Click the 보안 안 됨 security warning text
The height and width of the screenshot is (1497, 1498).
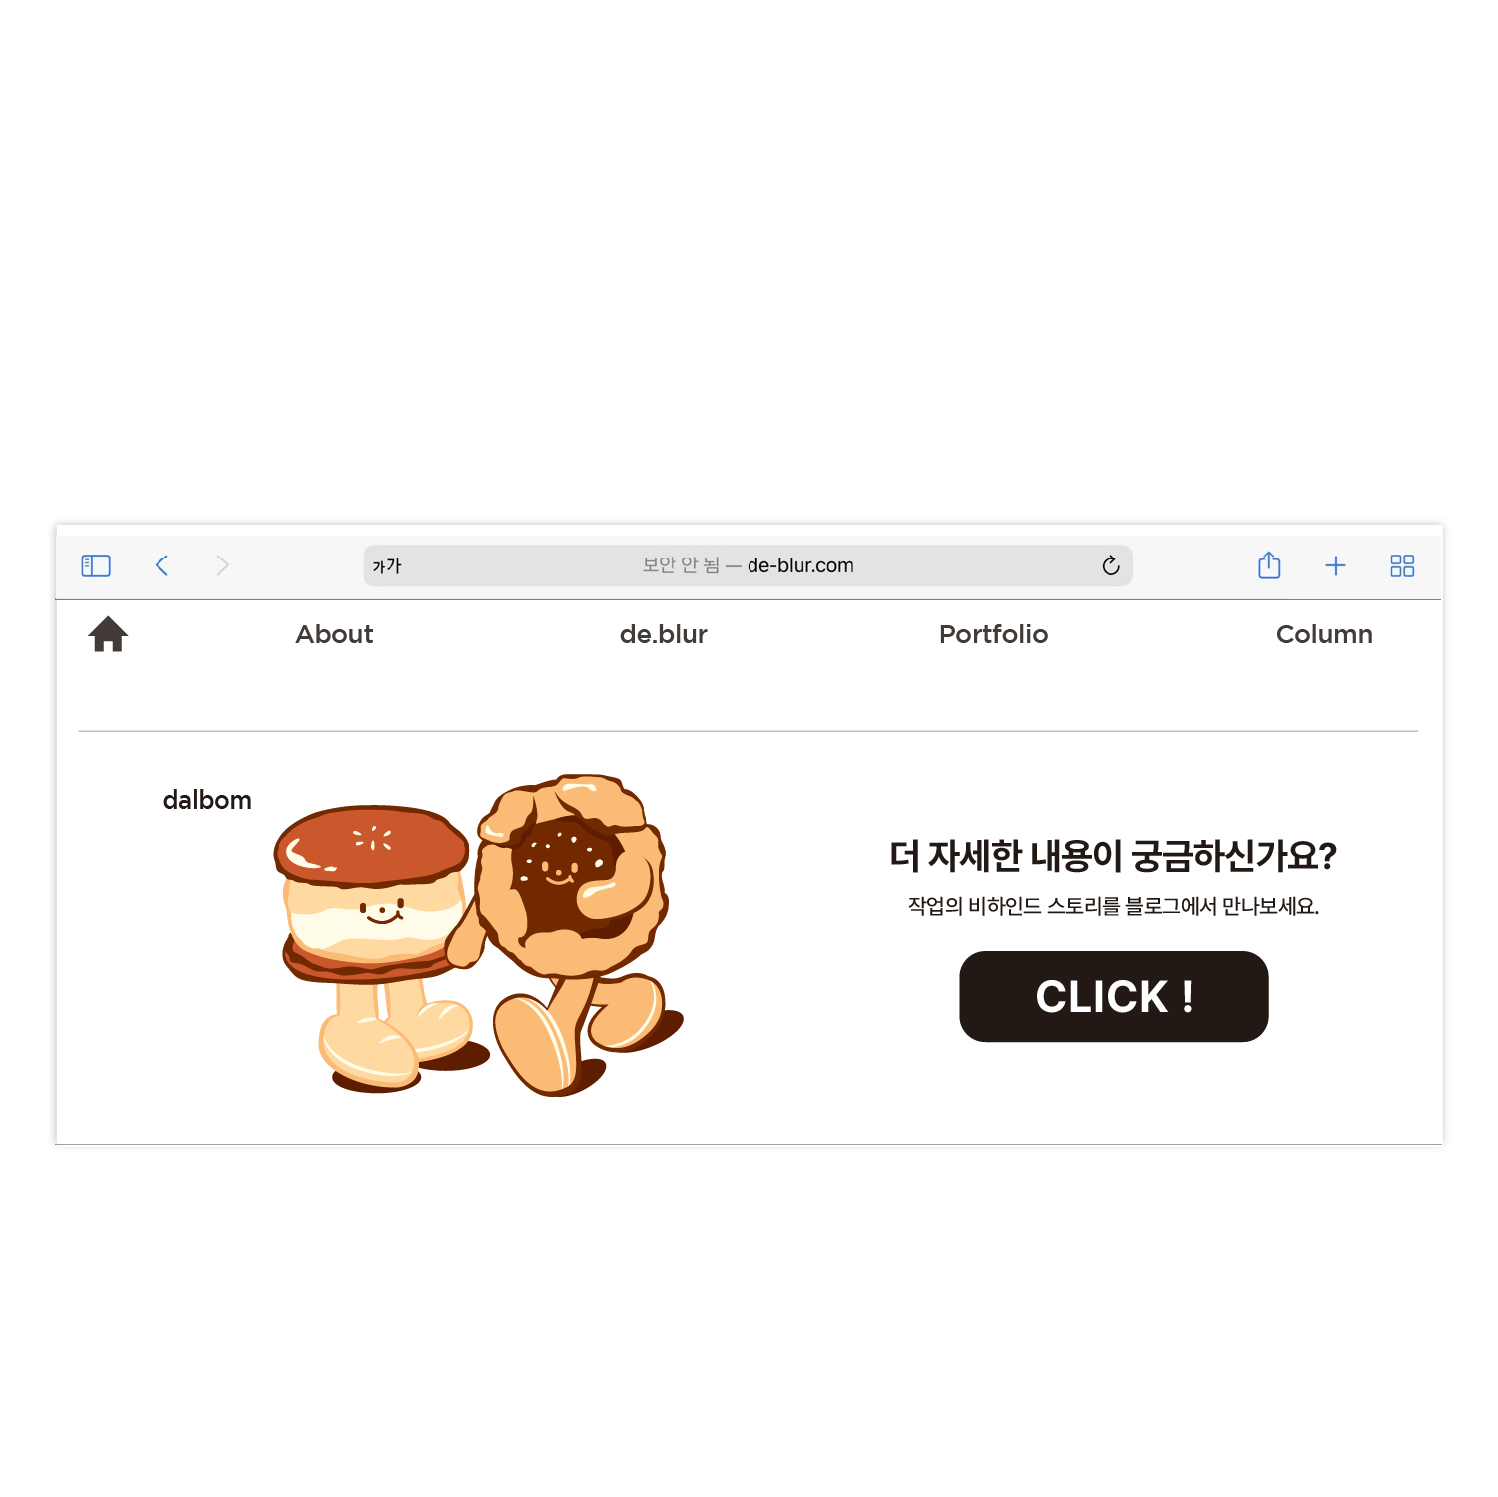click(x=681, y=566)
